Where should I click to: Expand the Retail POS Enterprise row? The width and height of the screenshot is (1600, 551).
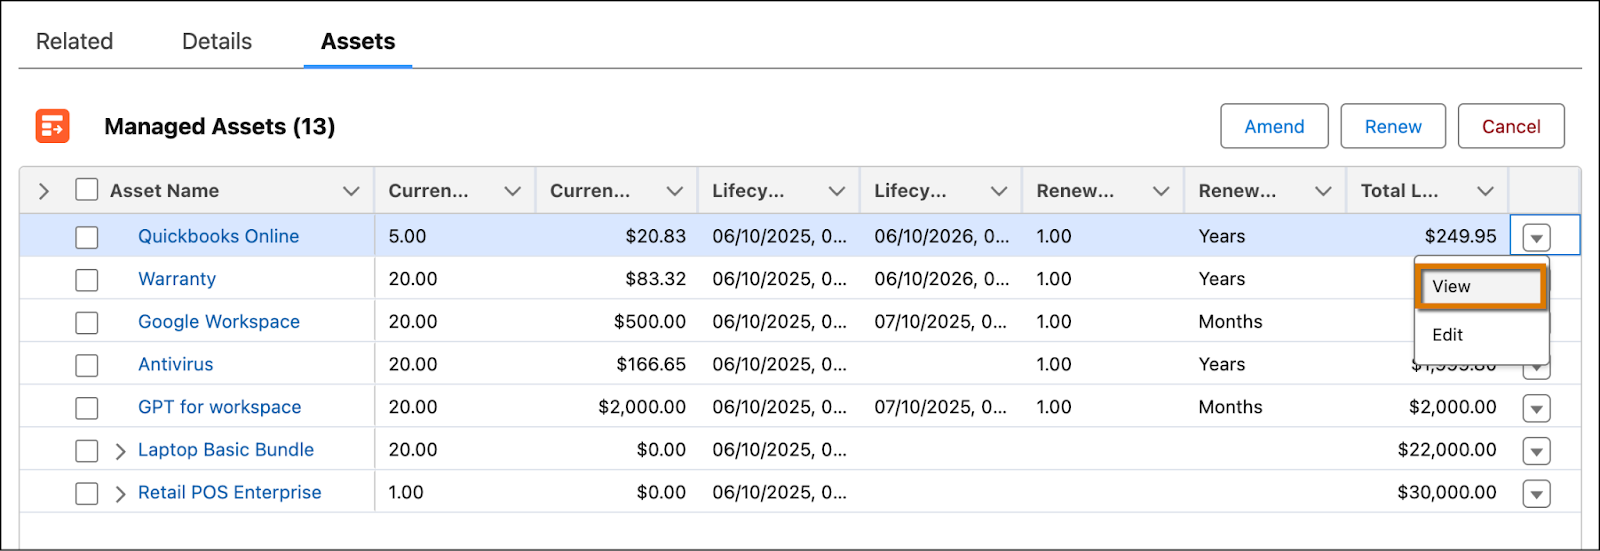(120, 494)
